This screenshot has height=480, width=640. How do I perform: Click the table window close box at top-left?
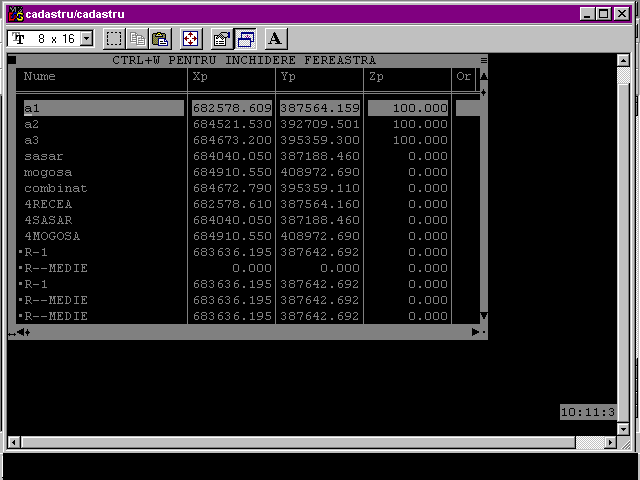point(12,60)
